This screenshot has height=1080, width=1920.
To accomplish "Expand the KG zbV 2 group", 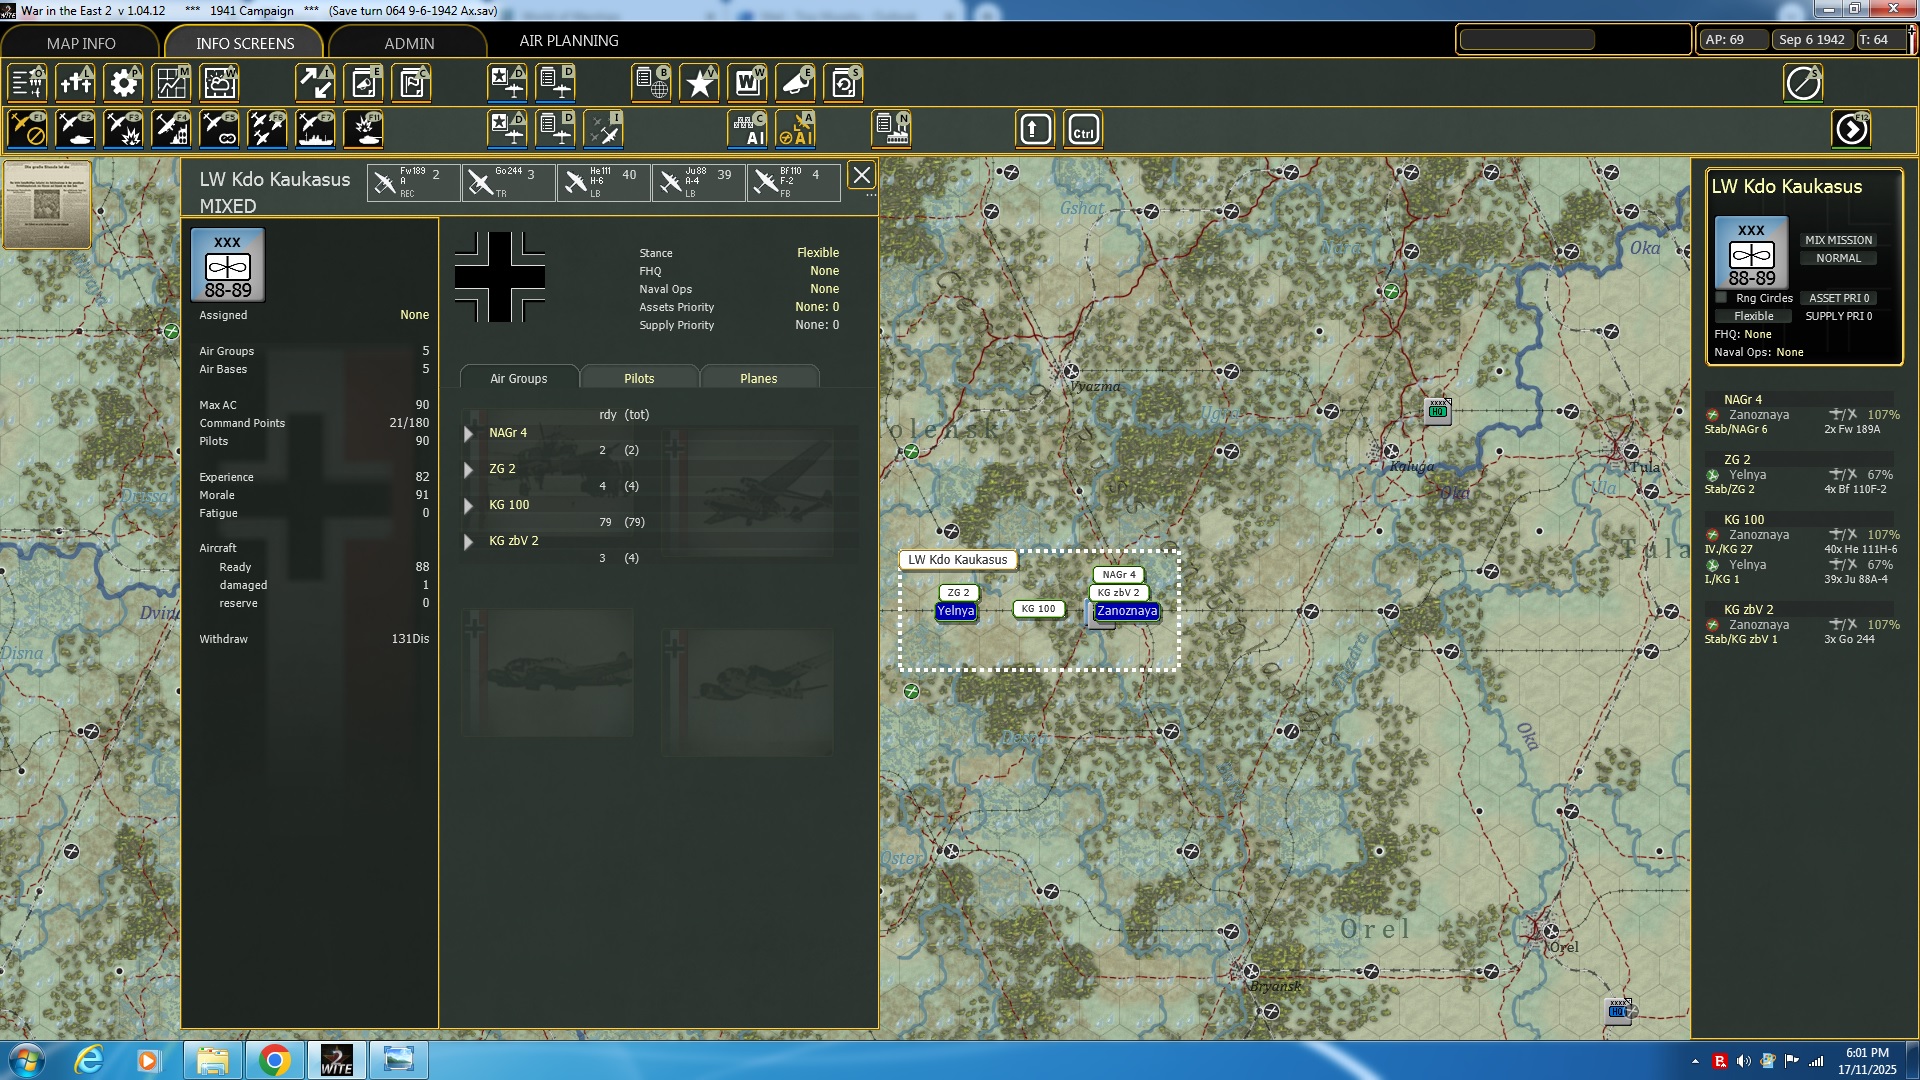I will click(x=468, y=542).
